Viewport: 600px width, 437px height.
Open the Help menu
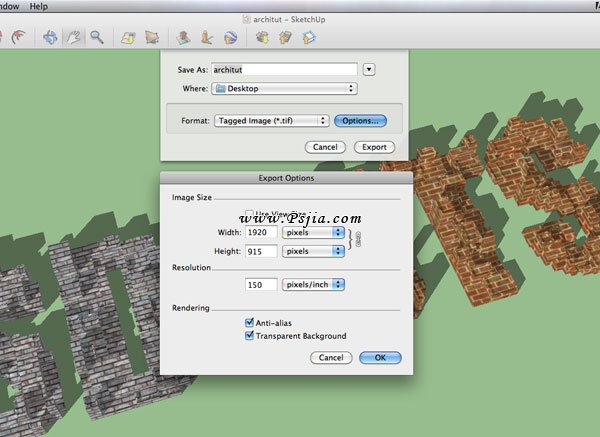38,6
